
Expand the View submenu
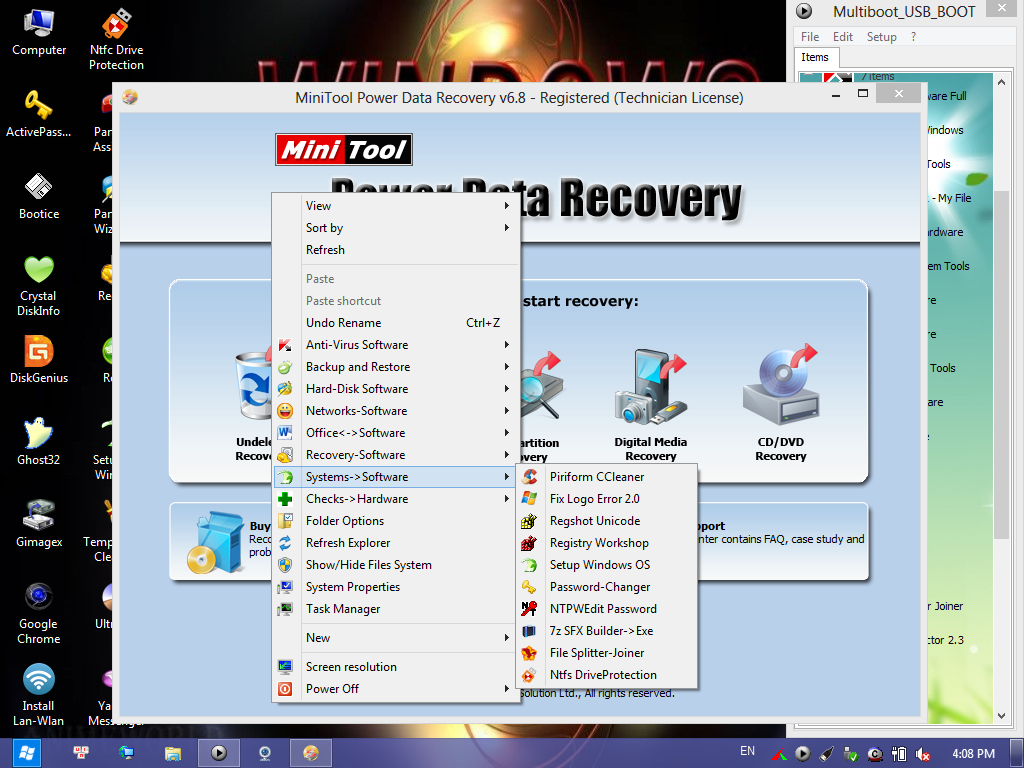(396, 206)
